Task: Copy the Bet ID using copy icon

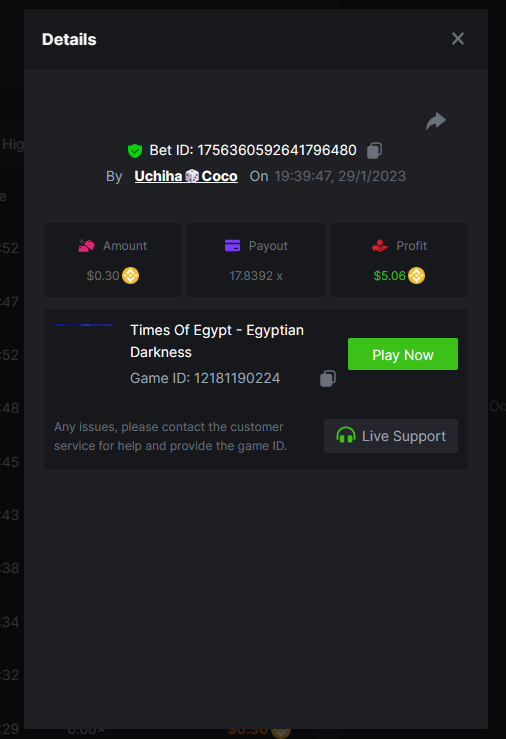Action: (375, 150)
